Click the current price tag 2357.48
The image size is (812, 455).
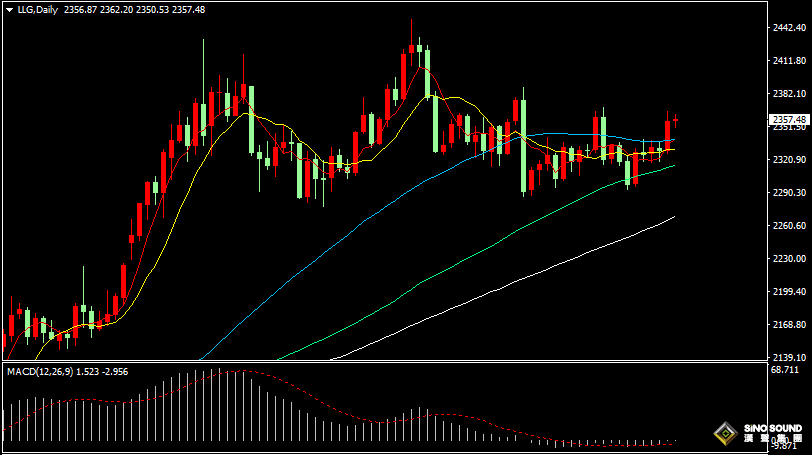(x=789, y=120)
